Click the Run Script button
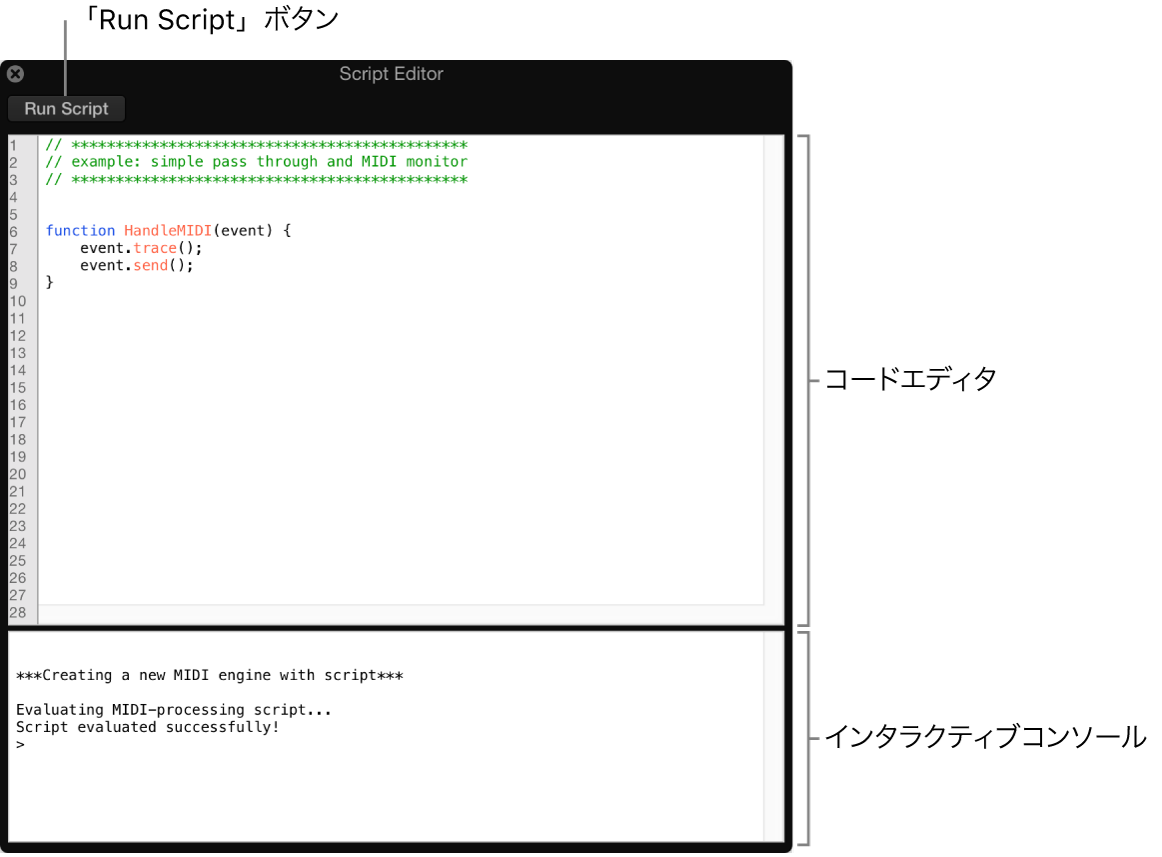The height and width of the screenshot is (857, 1162). click(65, 108)
